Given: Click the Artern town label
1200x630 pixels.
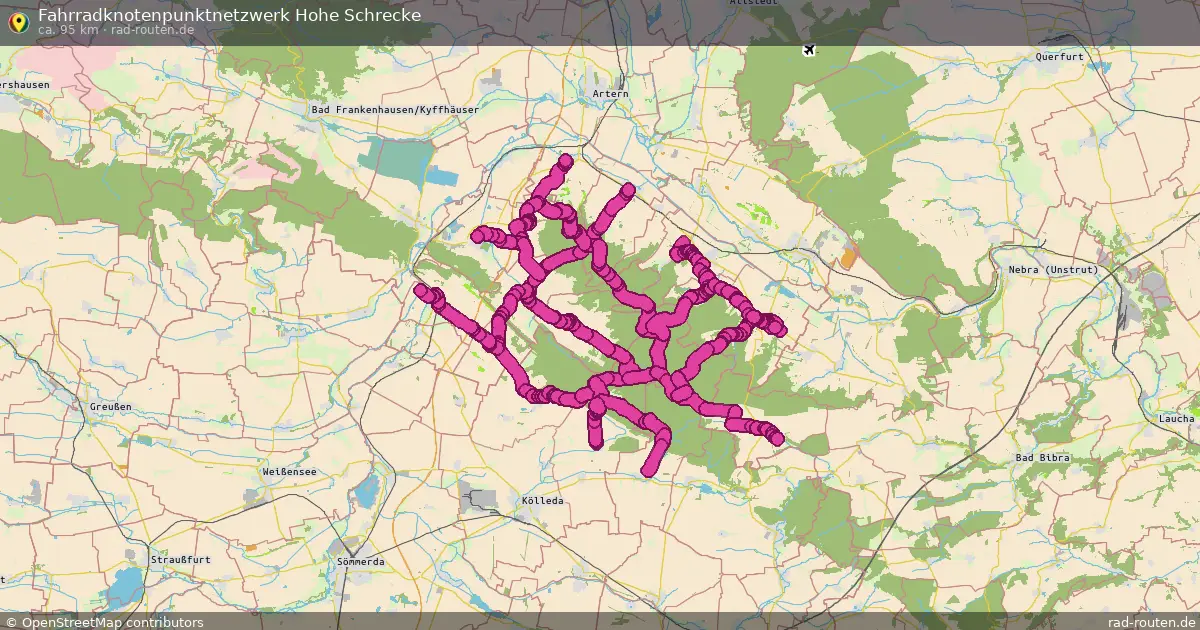Looking at the screenshot, I should [611, 94].
